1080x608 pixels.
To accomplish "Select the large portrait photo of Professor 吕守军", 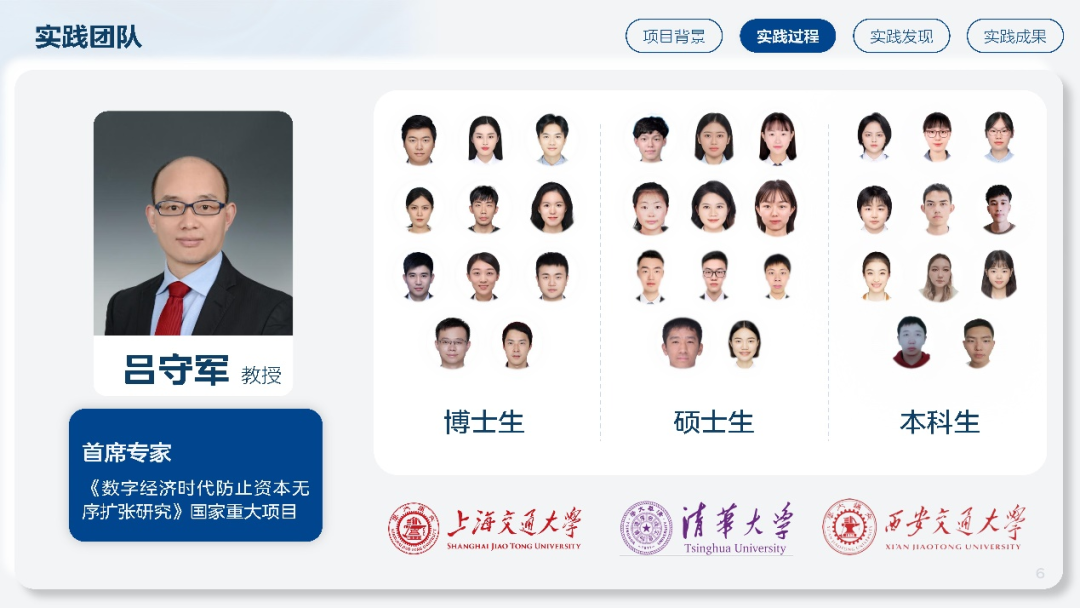I will 193,223.
